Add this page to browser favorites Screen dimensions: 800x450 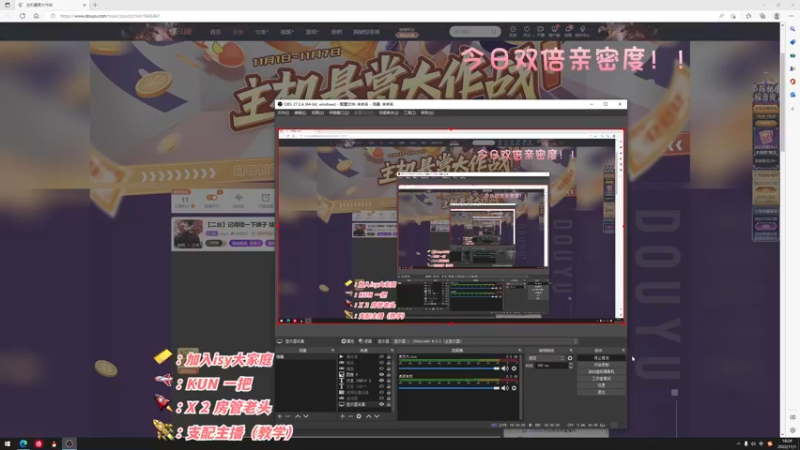(x=733, y=16)
